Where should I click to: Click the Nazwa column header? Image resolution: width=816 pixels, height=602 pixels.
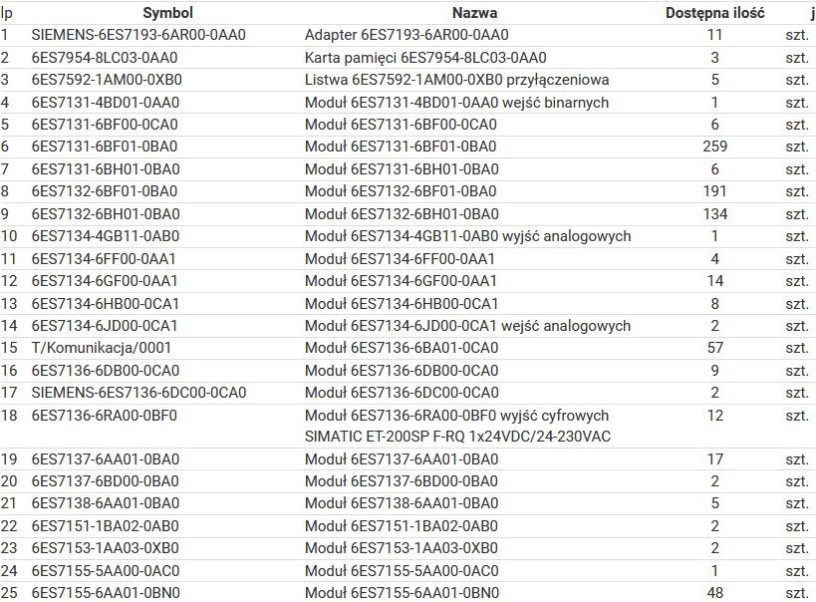tap(474, 12)
